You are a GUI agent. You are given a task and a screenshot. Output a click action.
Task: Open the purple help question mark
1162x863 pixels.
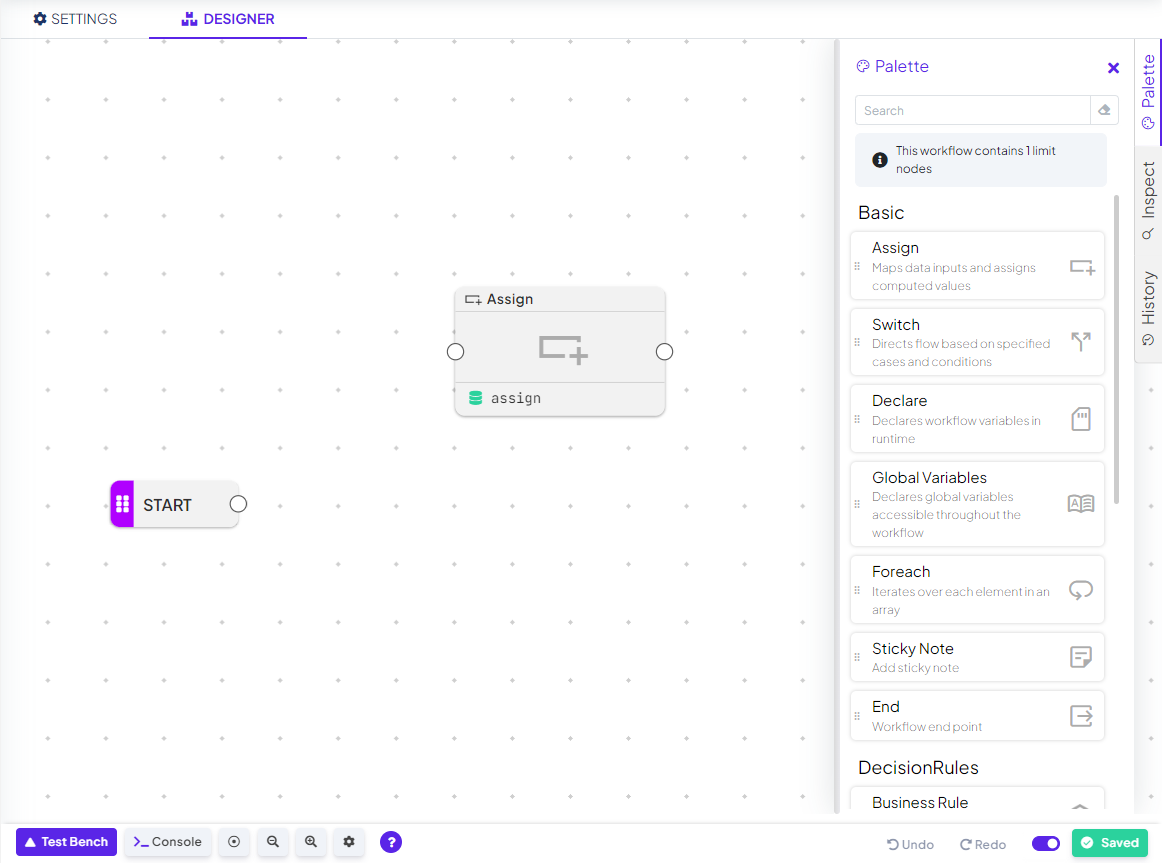pos(391,842)
